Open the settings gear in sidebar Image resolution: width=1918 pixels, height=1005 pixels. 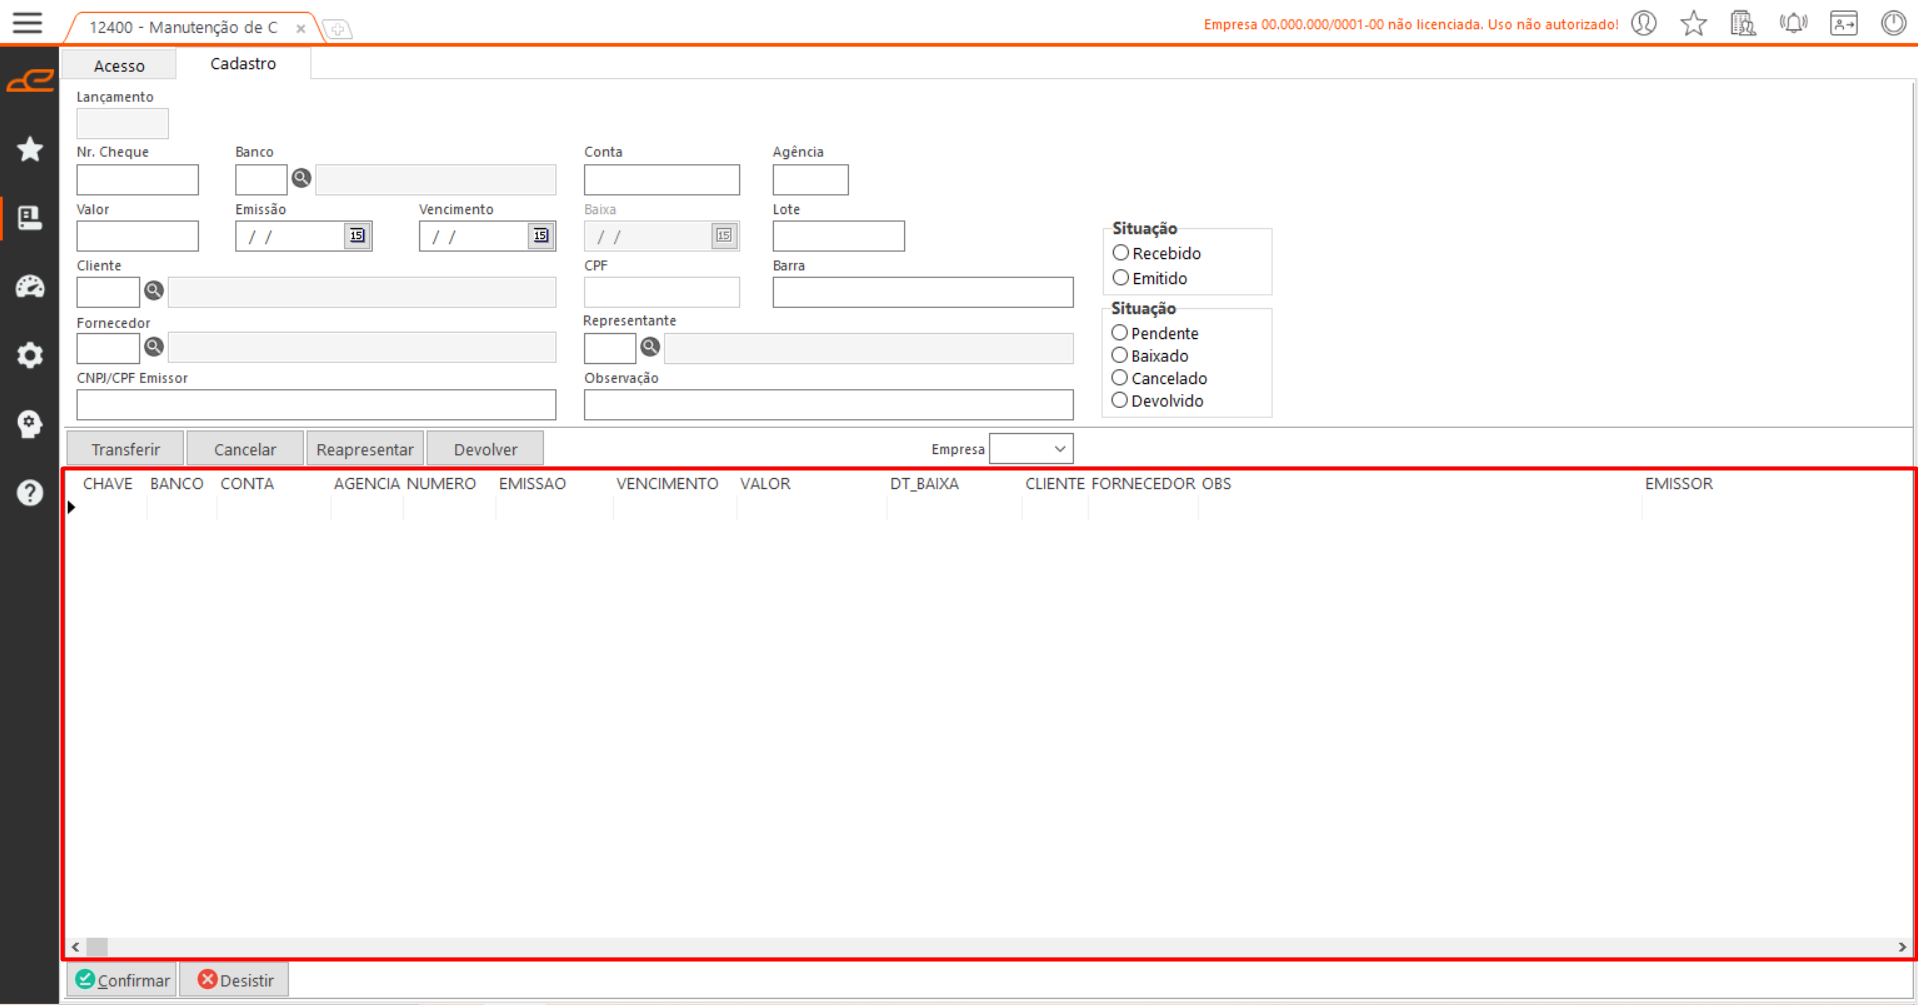pos(30,355)
